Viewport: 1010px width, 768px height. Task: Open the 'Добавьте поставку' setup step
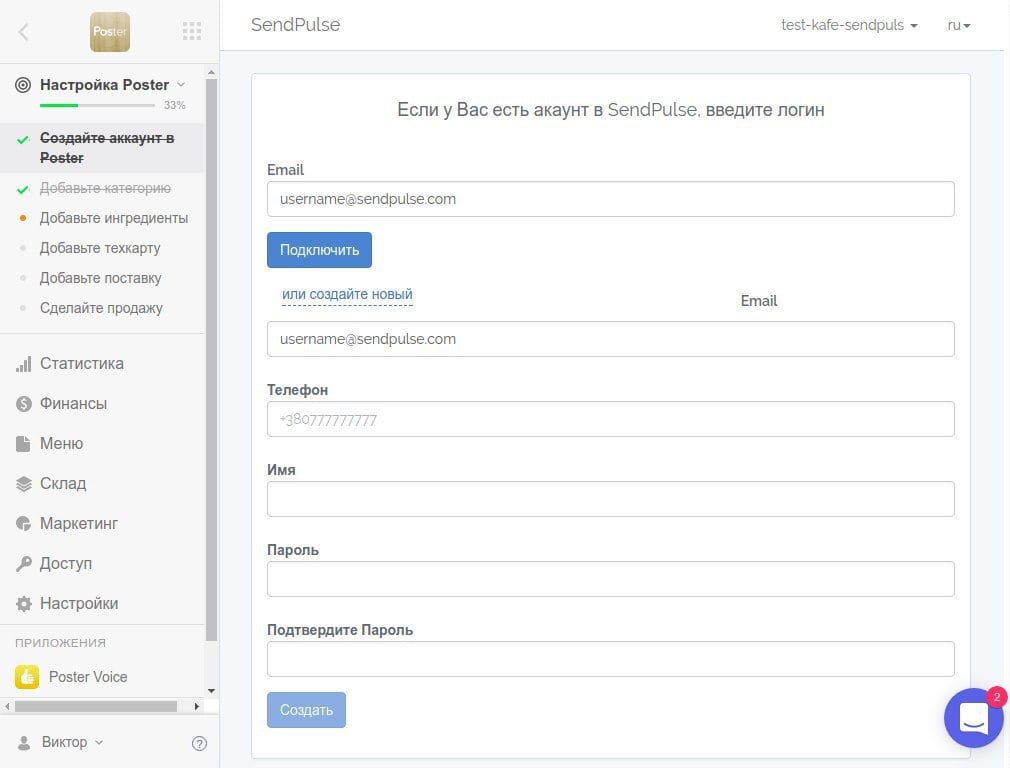[x=100, y=278]
